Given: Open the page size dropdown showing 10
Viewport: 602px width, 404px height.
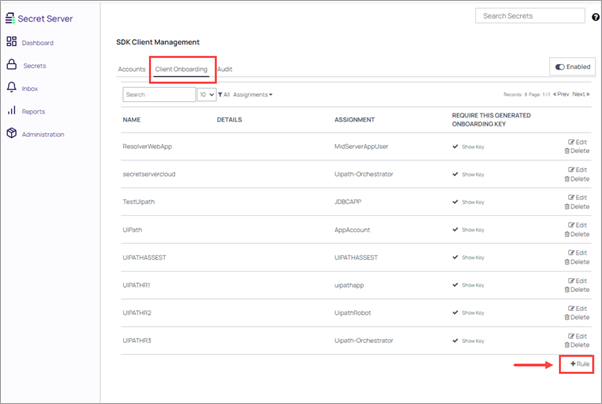Looking at the screenshot, I should tap(207, 94).
